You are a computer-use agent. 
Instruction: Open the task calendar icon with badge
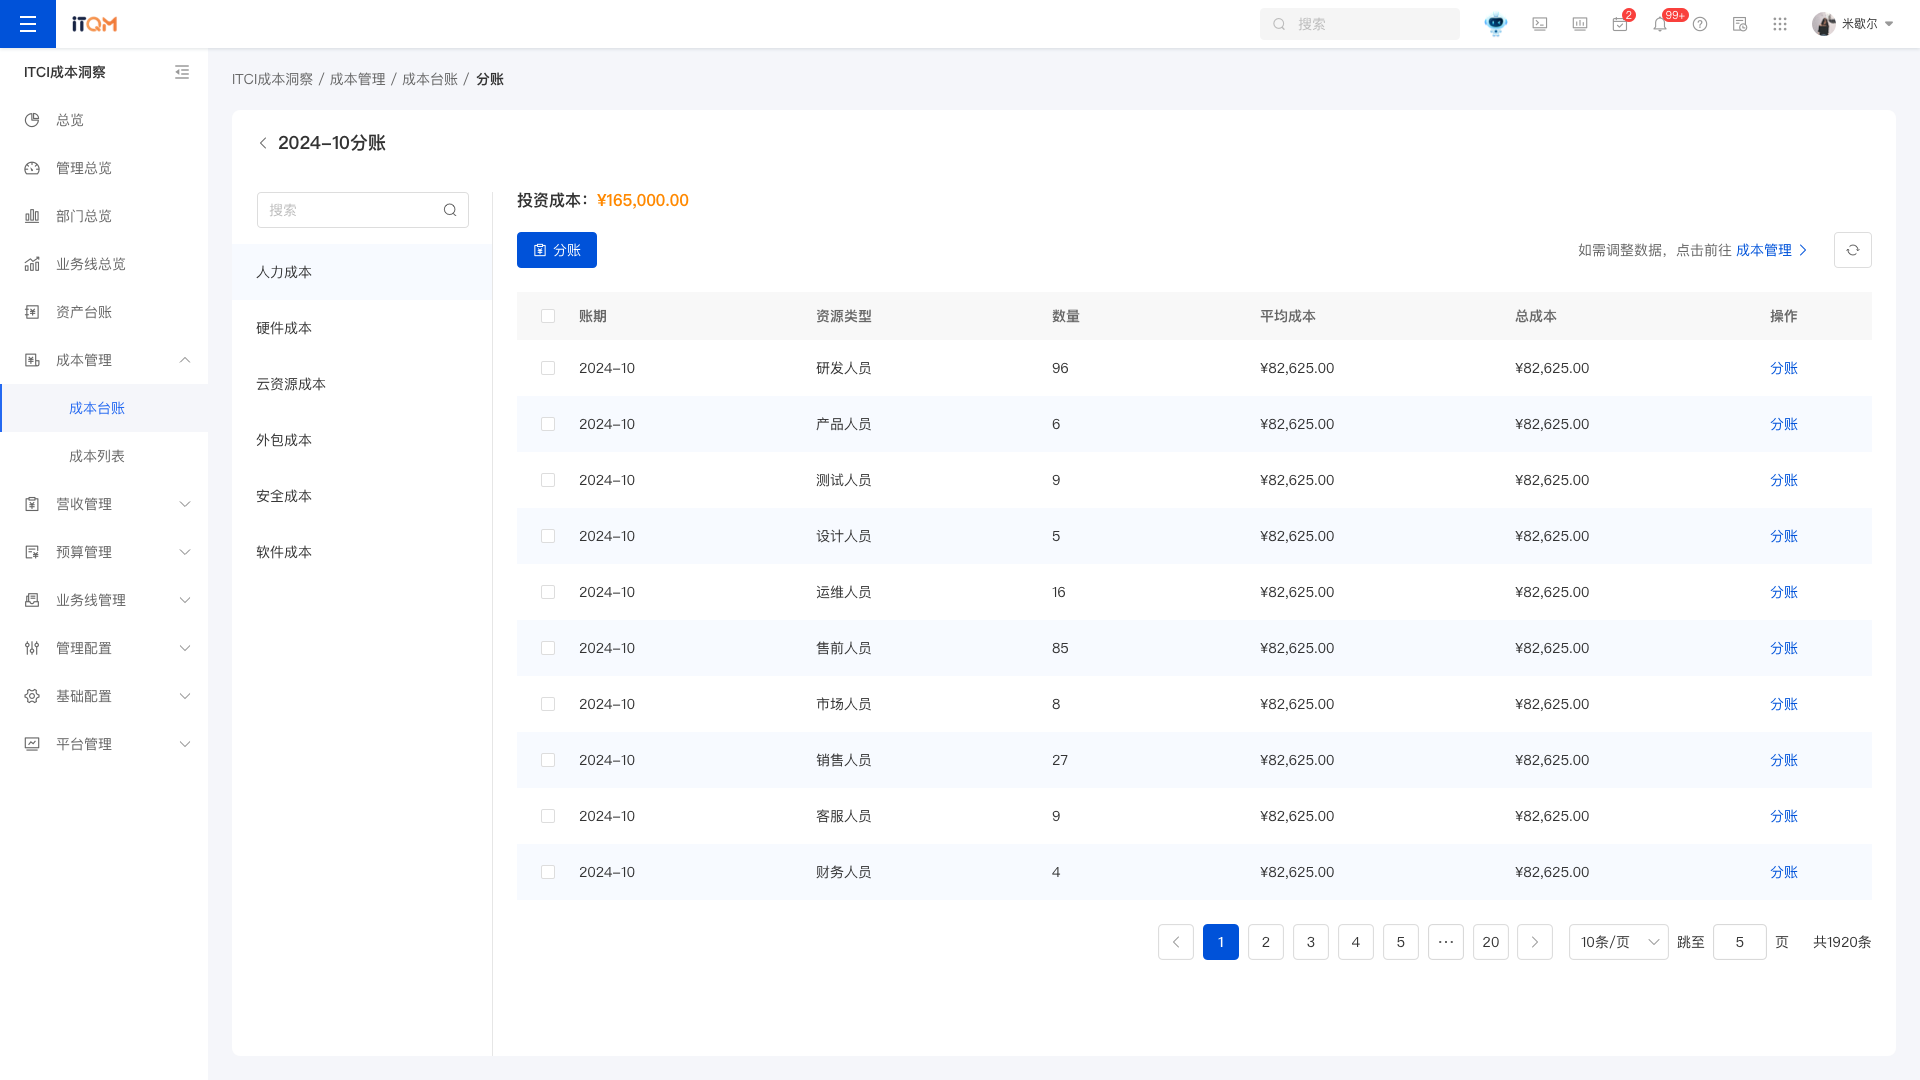click(1620, 24)
